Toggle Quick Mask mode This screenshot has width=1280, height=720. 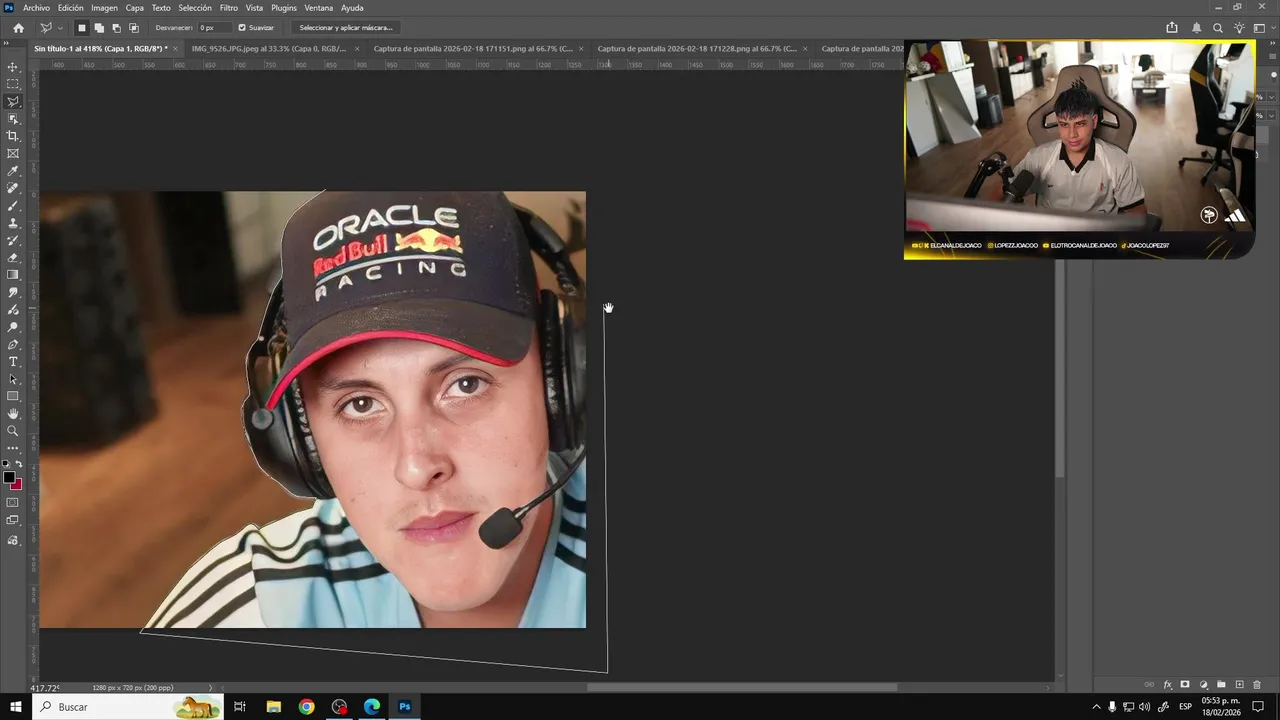[x=13, y=503]
